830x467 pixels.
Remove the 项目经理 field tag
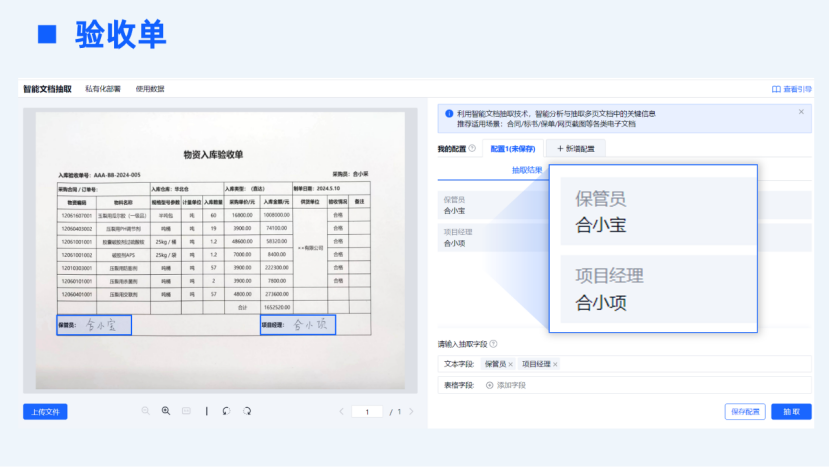point(555,364)
